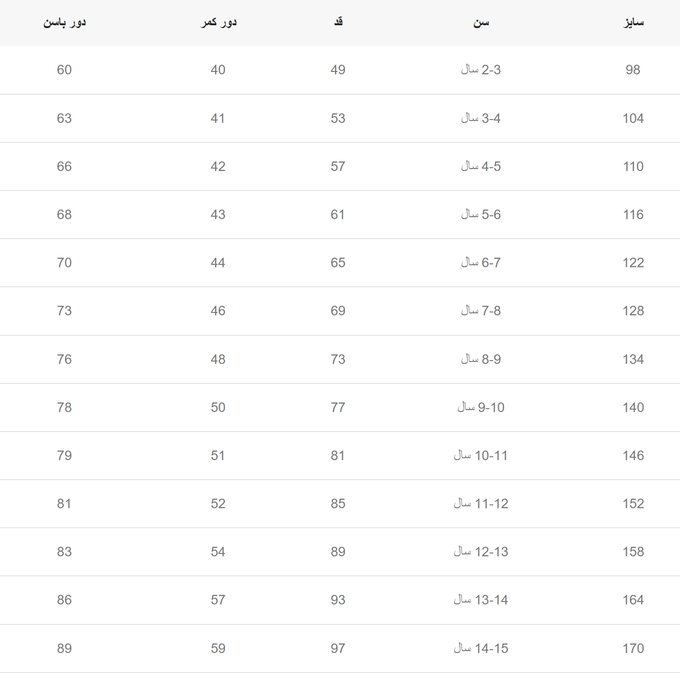Select the 7-8 سال age cell
Screen dimensions: 680x673
pos(481,310)
